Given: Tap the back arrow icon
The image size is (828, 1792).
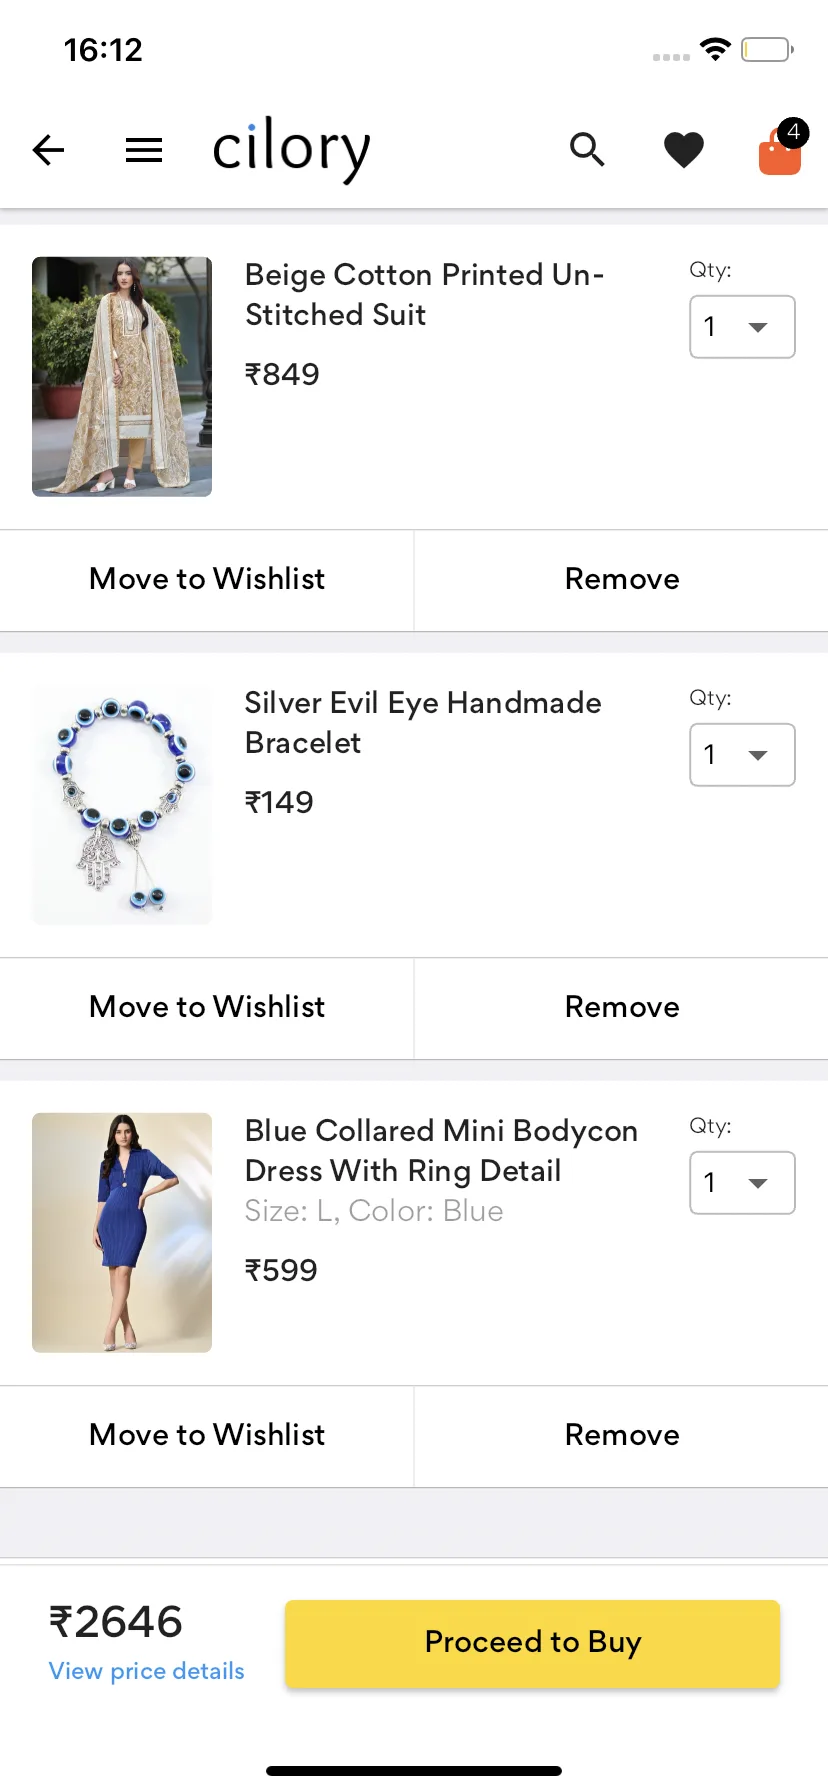Looking at the screenshot, I should [48, 150].
